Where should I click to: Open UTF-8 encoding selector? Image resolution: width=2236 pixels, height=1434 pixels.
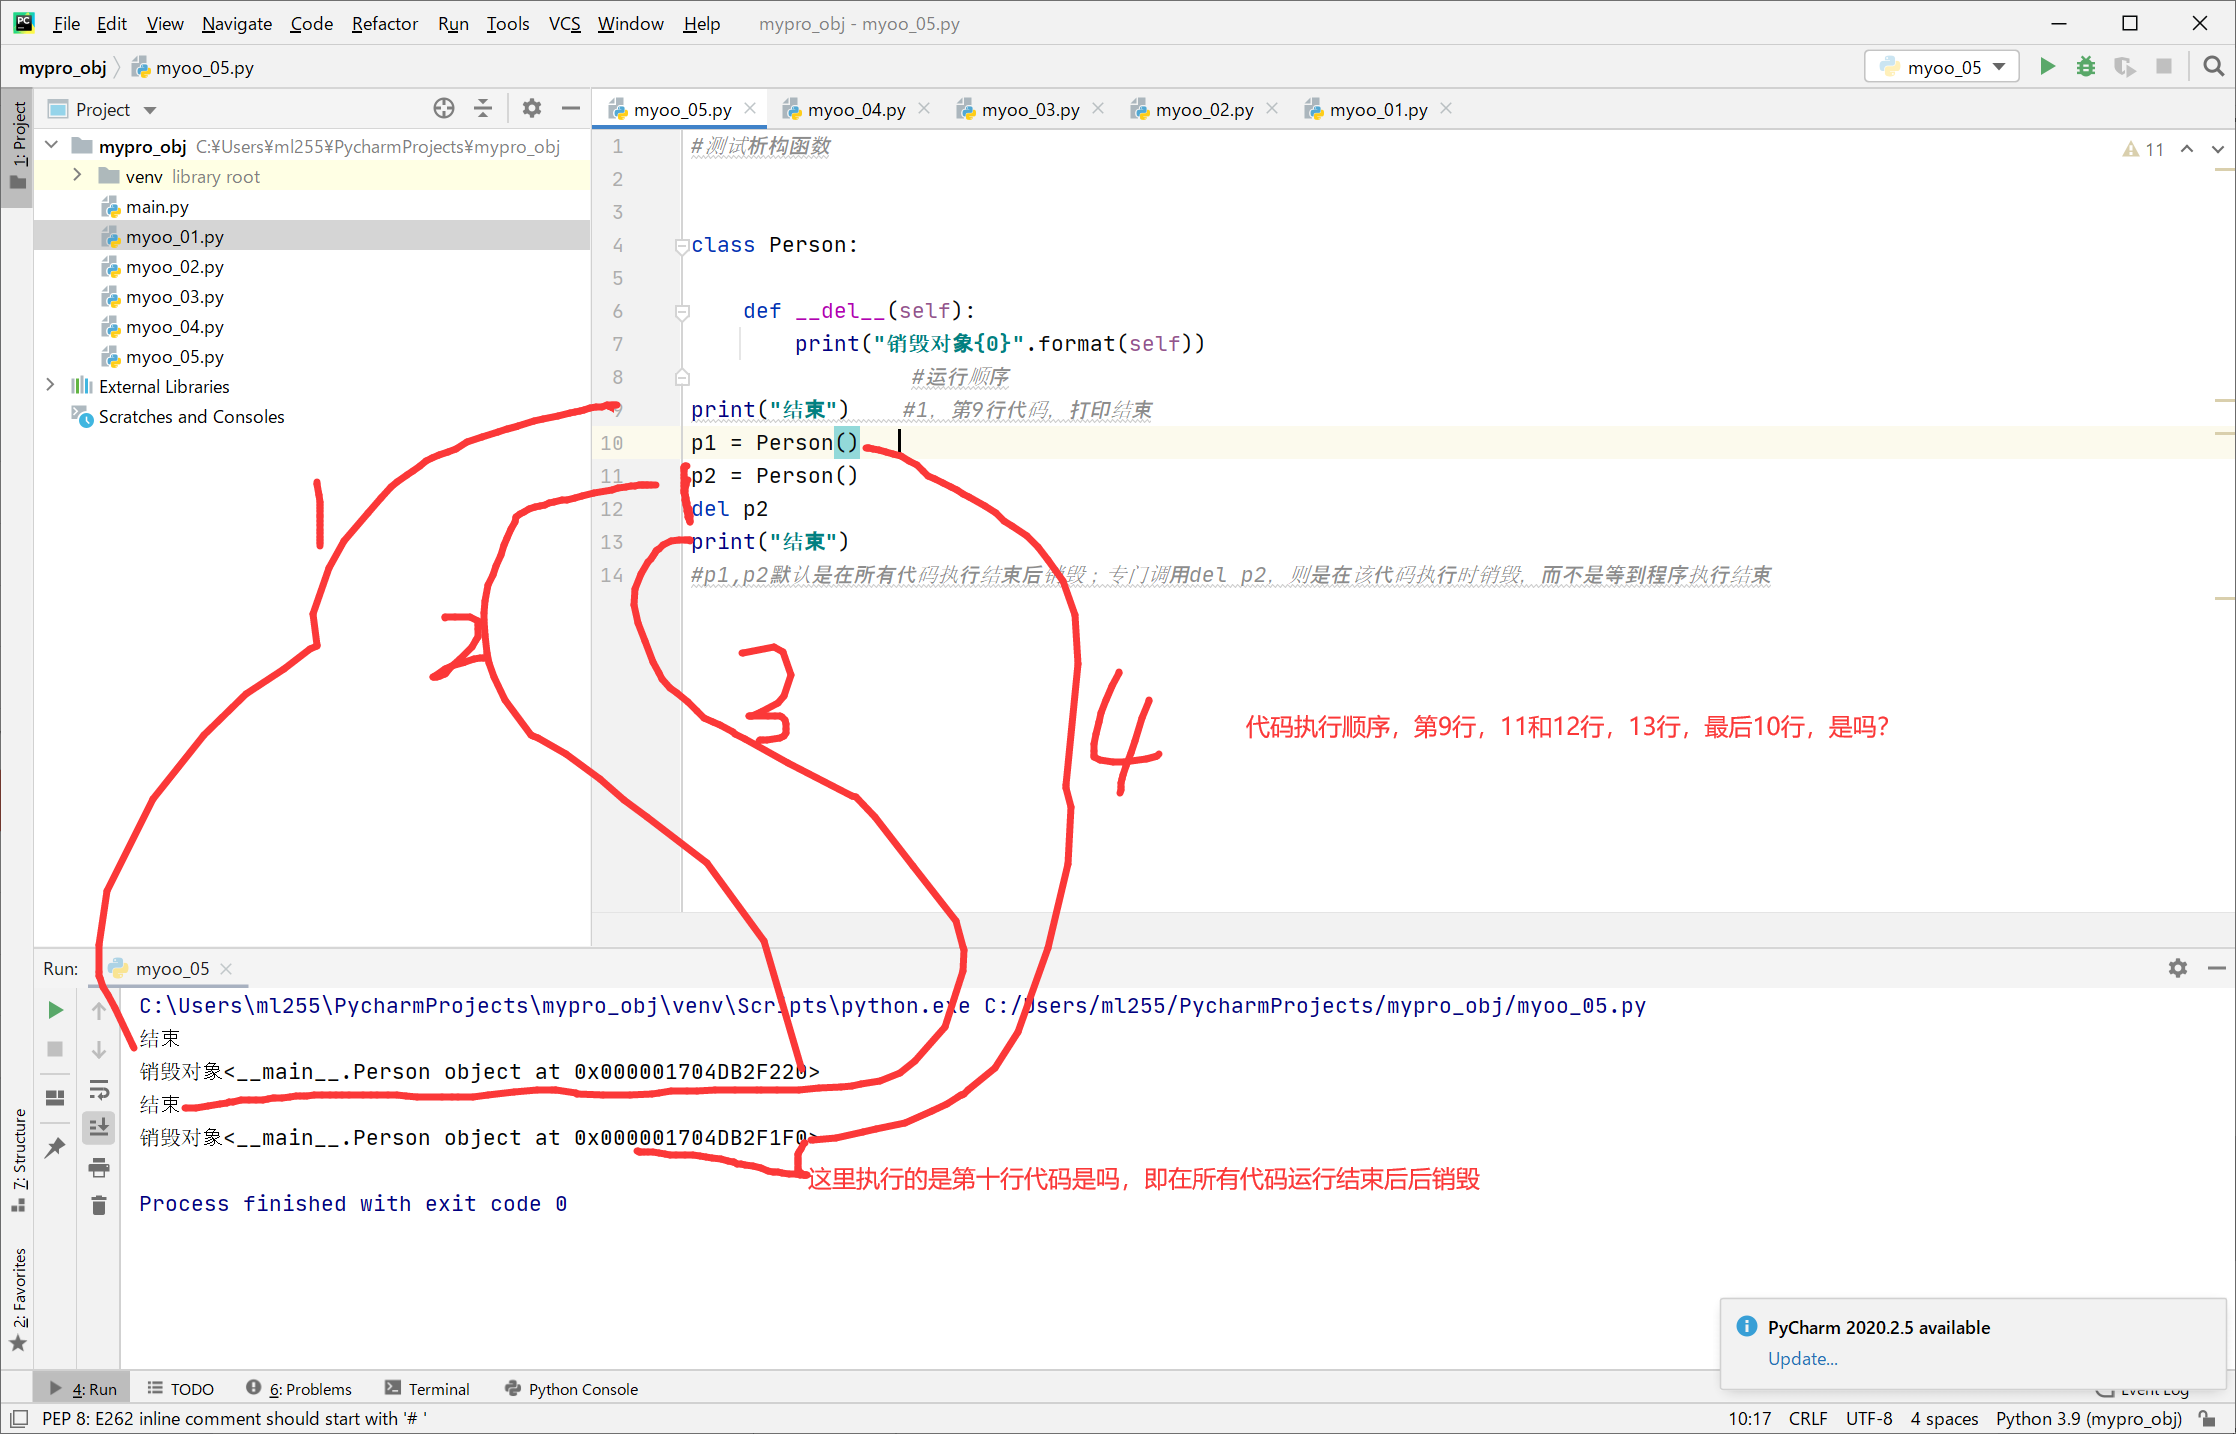1869,1418
